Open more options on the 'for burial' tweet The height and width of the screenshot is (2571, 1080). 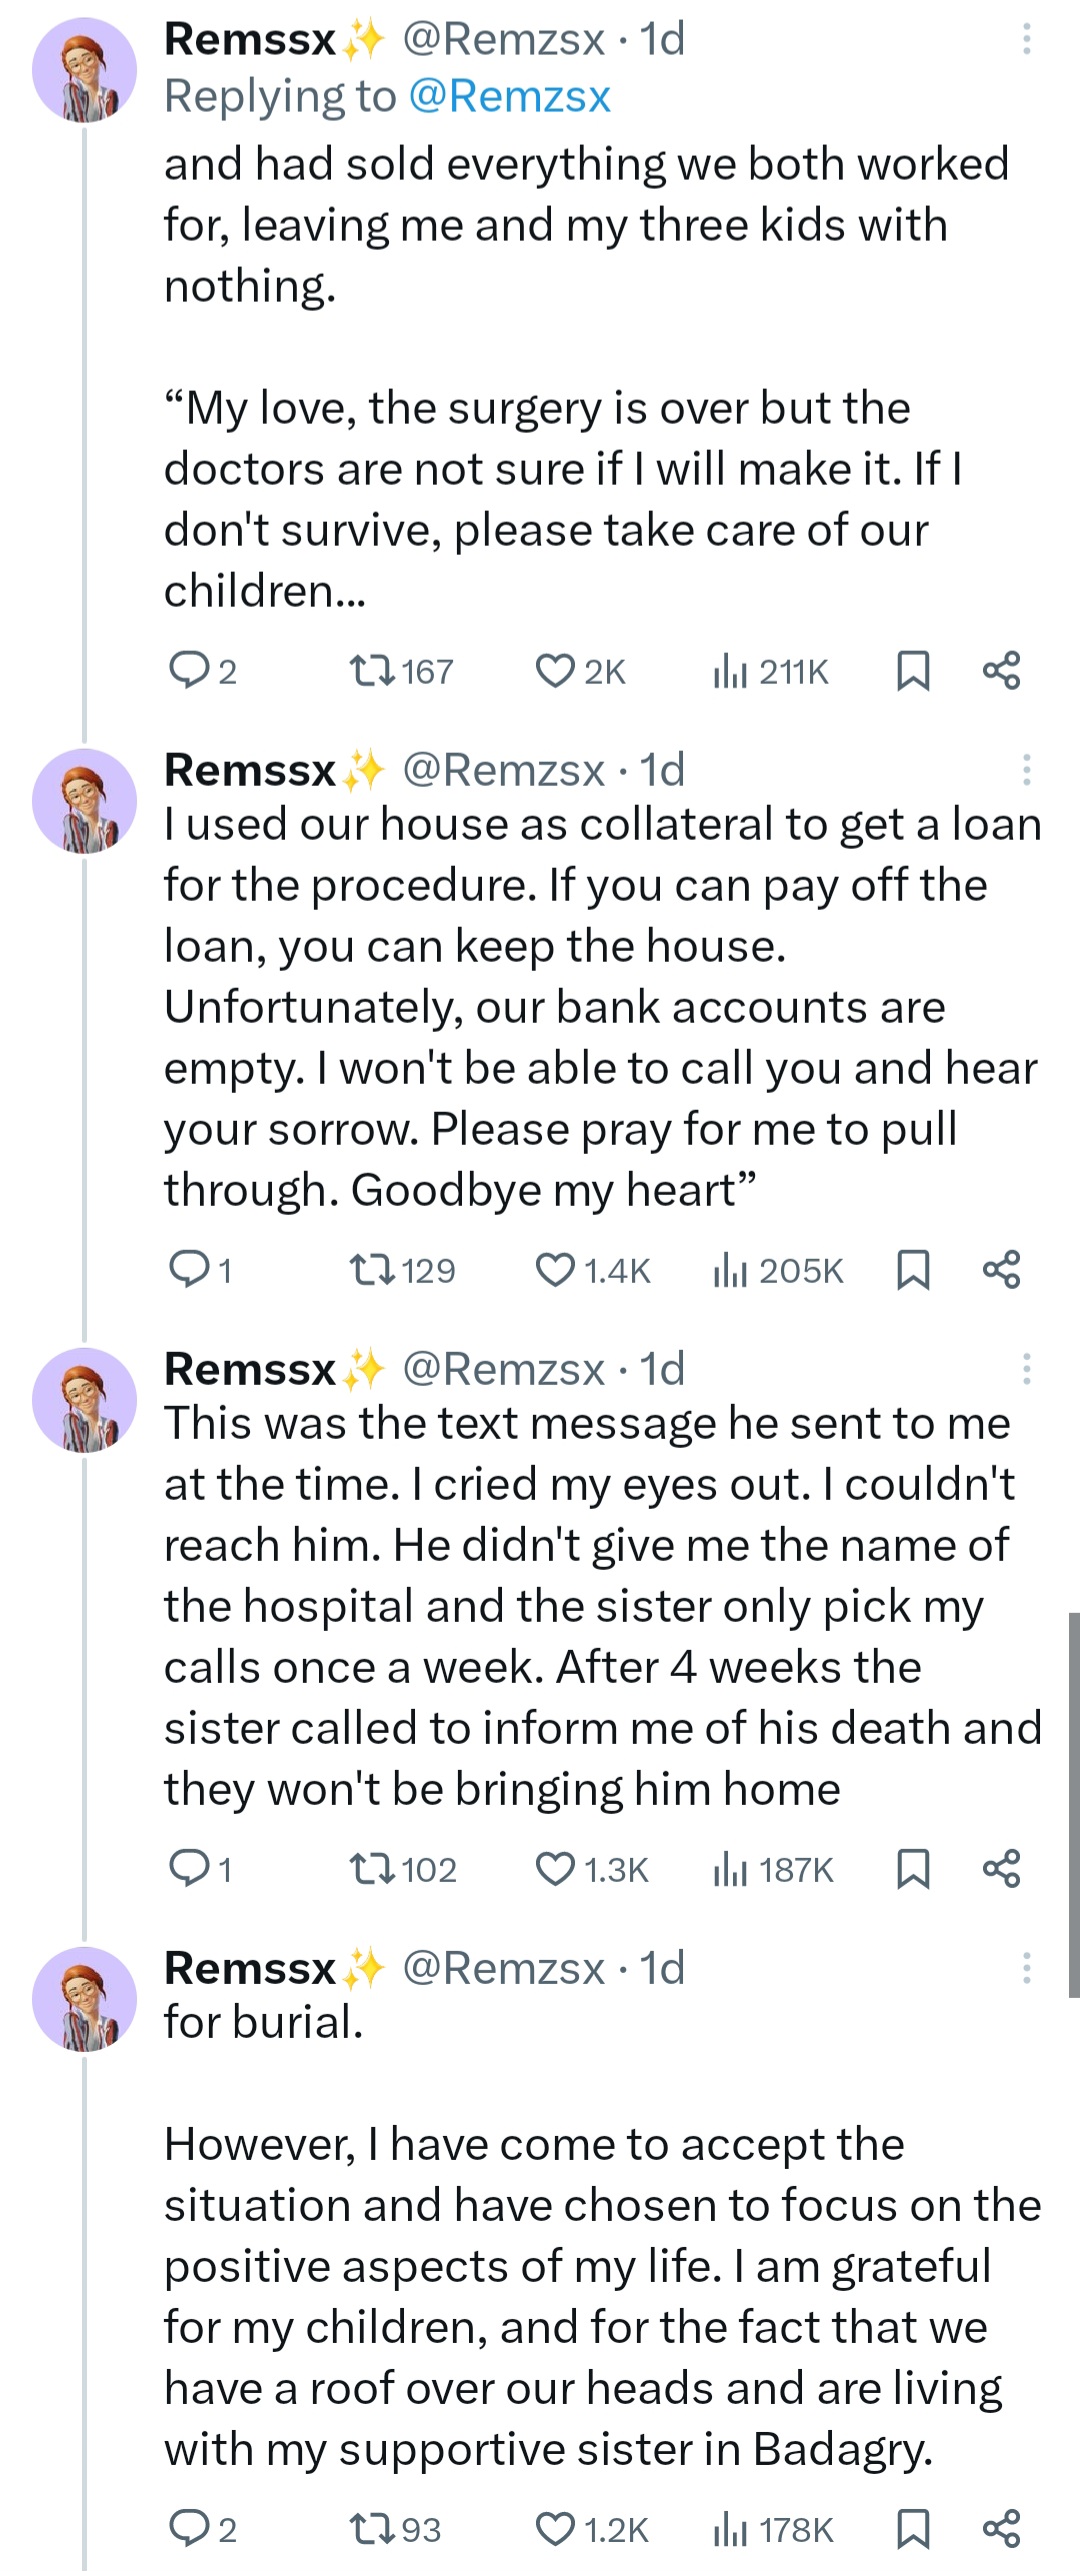1026,1968
